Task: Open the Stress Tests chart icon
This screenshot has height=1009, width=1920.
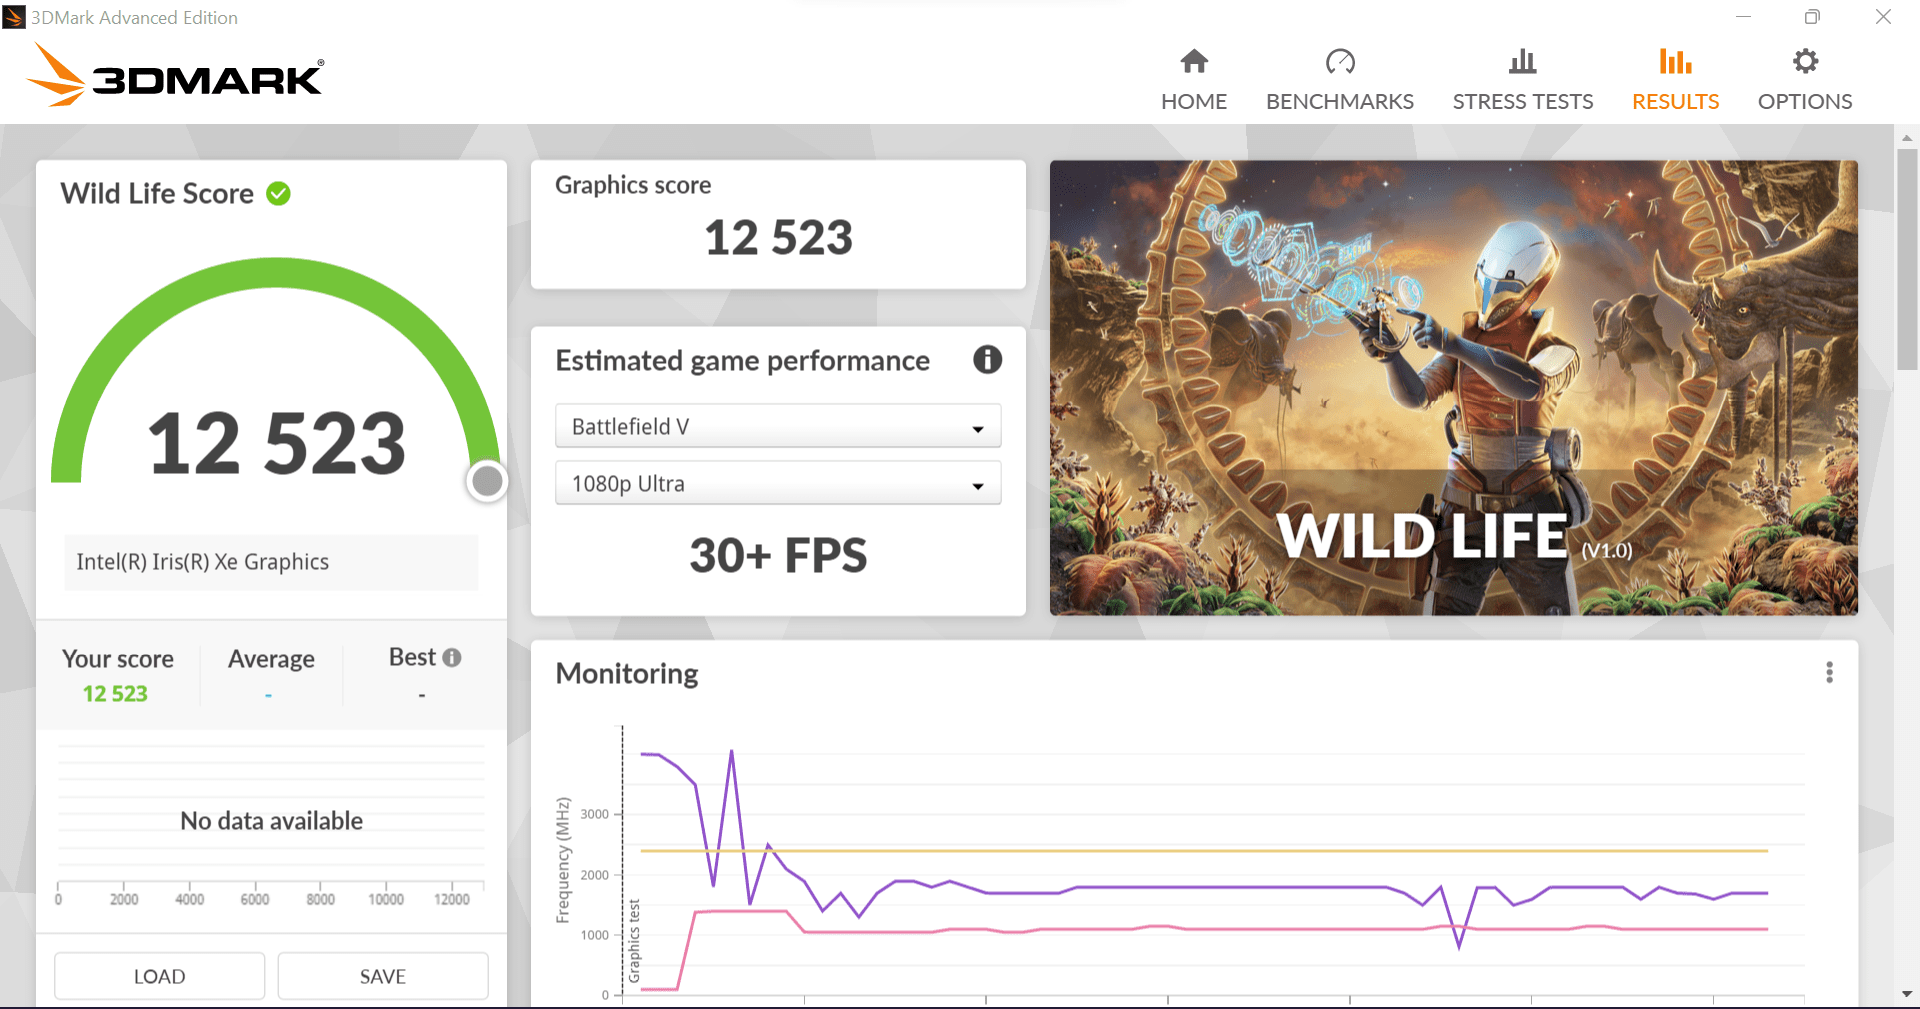Action: click(x=1522, y=62)
